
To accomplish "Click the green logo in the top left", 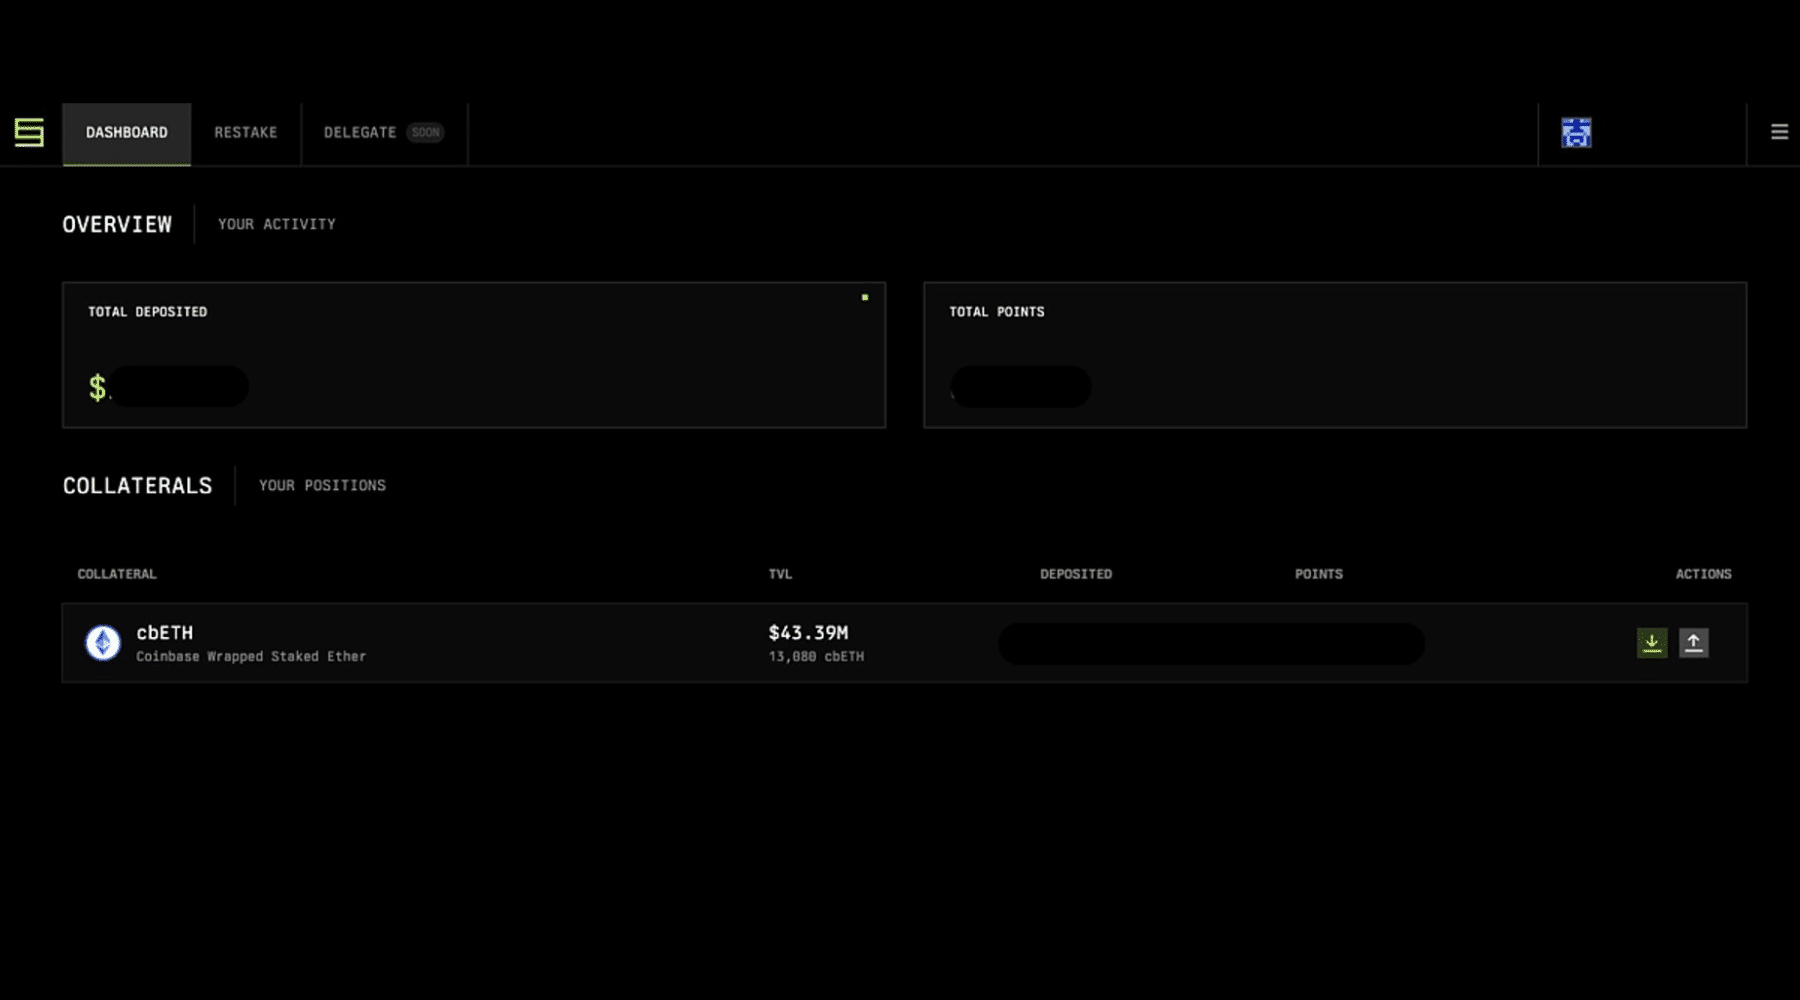I will (x=30, y=132).
